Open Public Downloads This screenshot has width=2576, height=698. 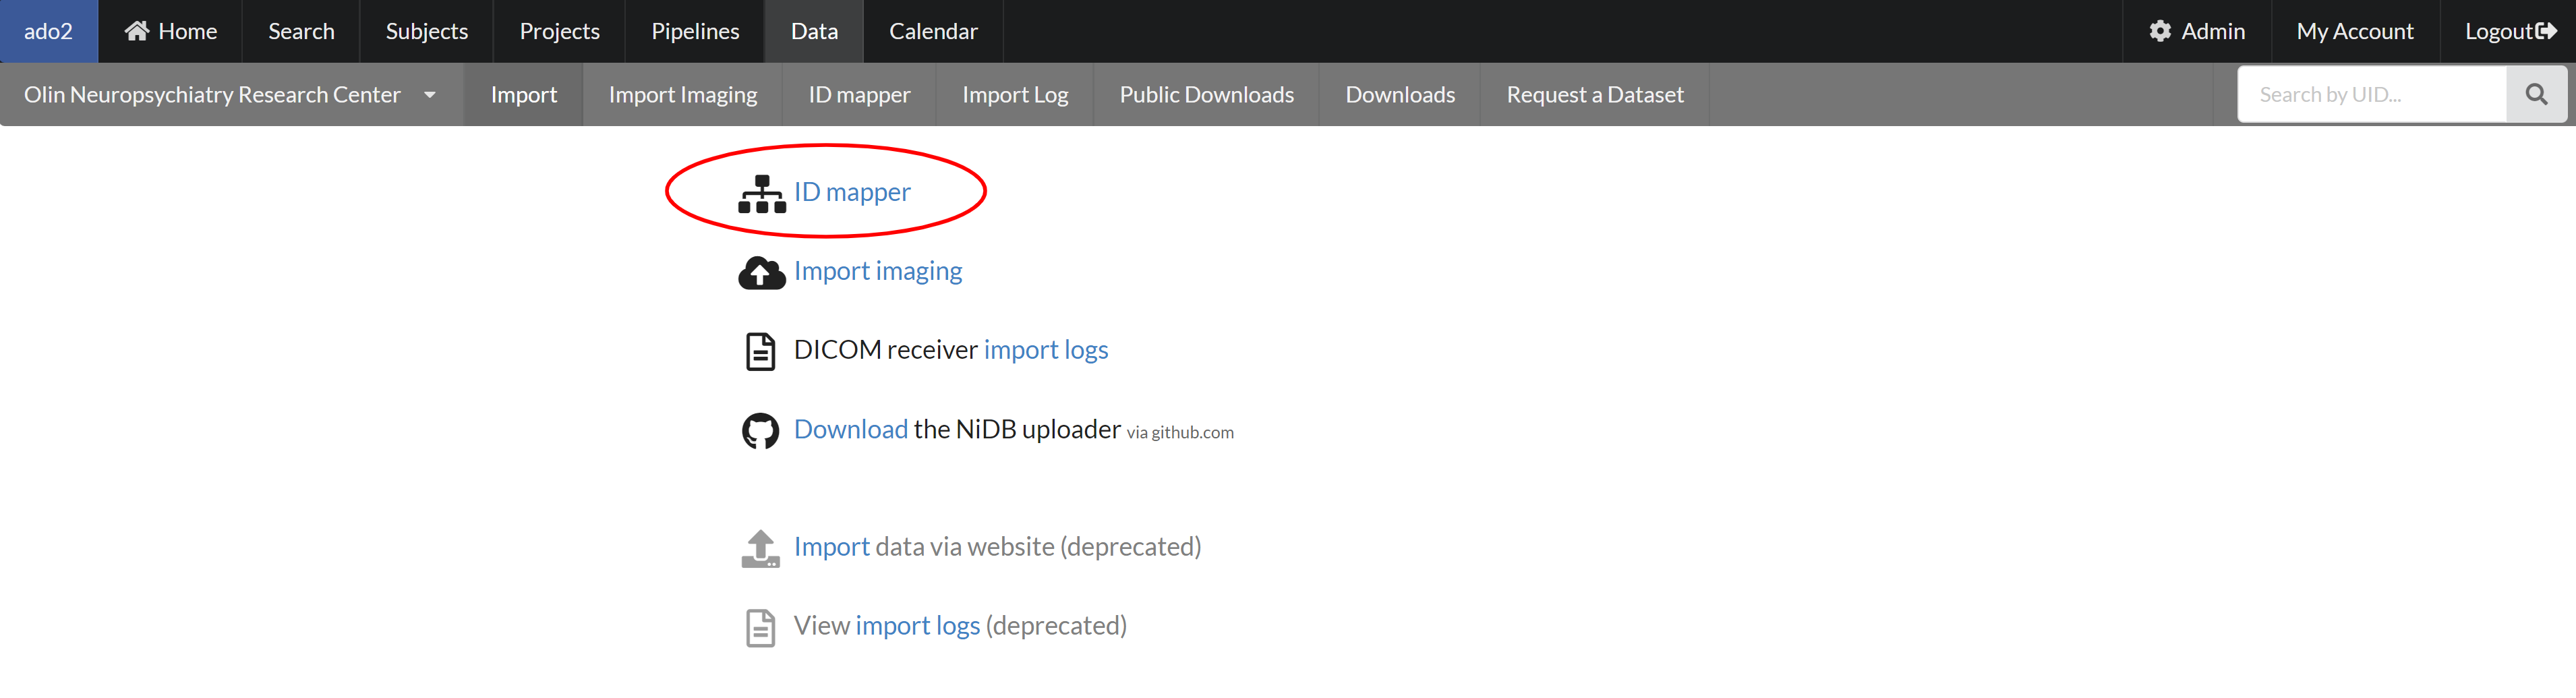click(x=1206, y=94)
